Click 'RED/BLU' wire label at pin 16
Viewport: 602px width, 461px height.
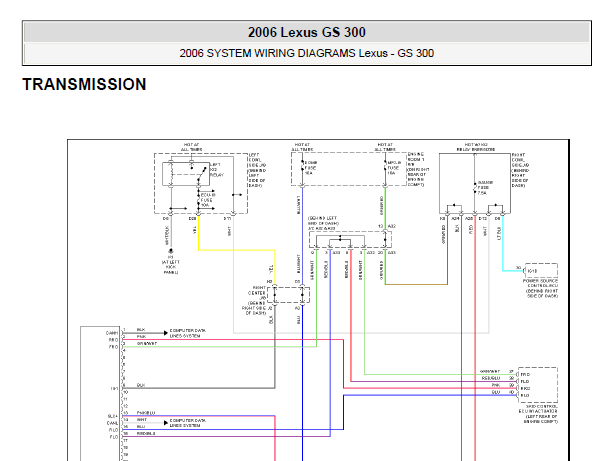click(x=146, y=433)
